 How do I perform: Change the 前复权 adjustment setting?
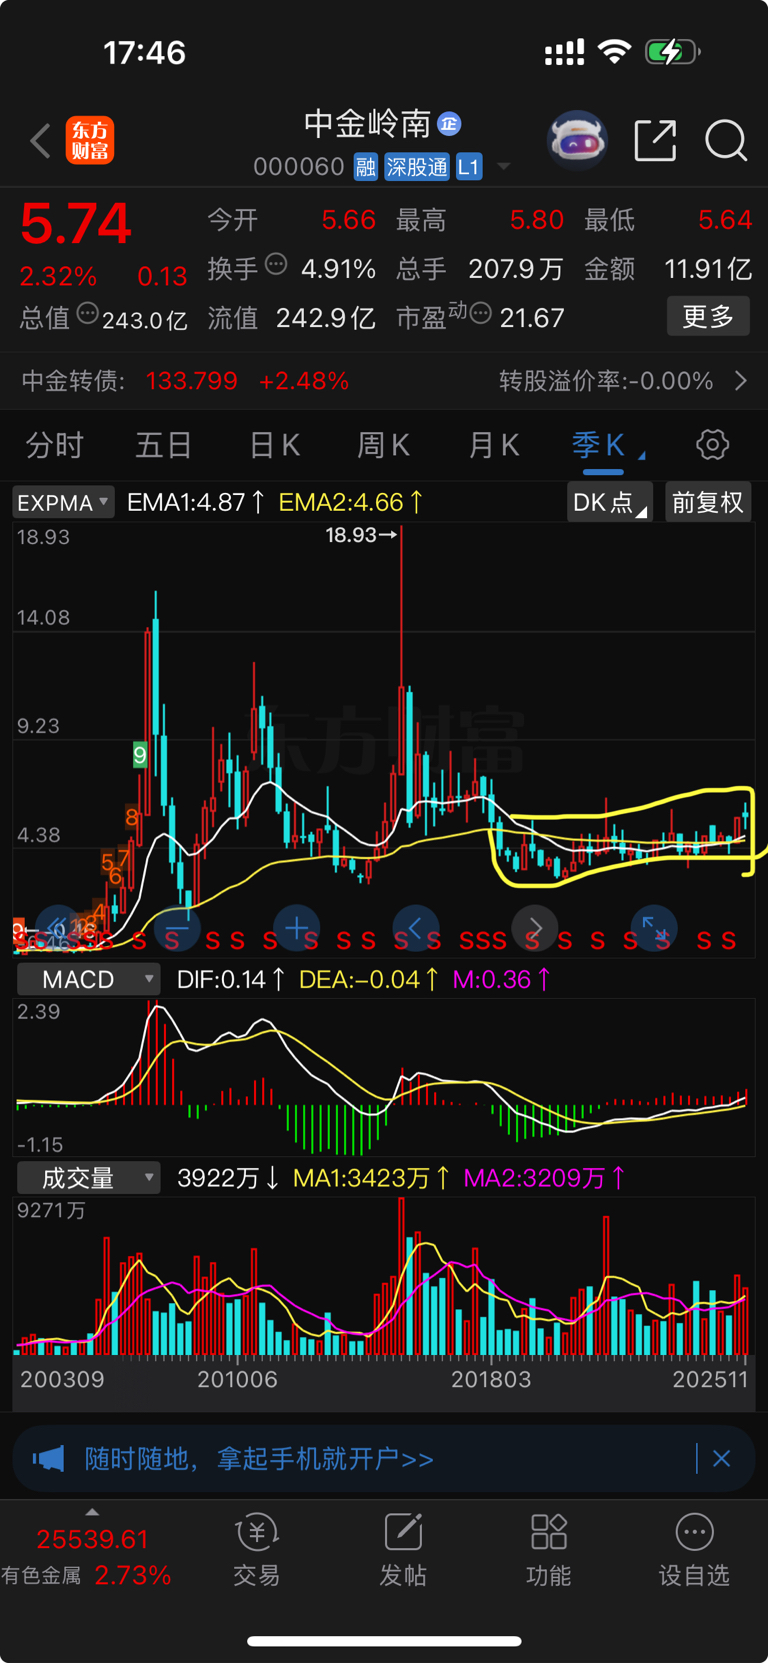707,502
